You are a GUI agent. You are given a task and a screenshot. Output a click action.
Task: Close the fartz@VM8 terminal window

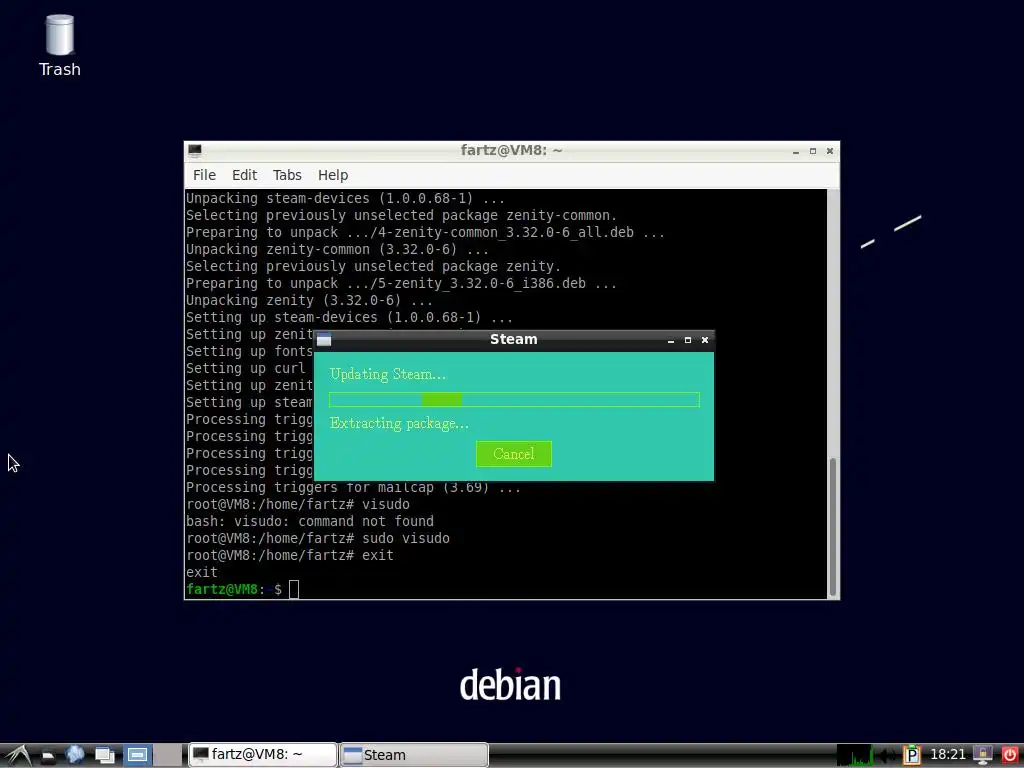[830, 151]
